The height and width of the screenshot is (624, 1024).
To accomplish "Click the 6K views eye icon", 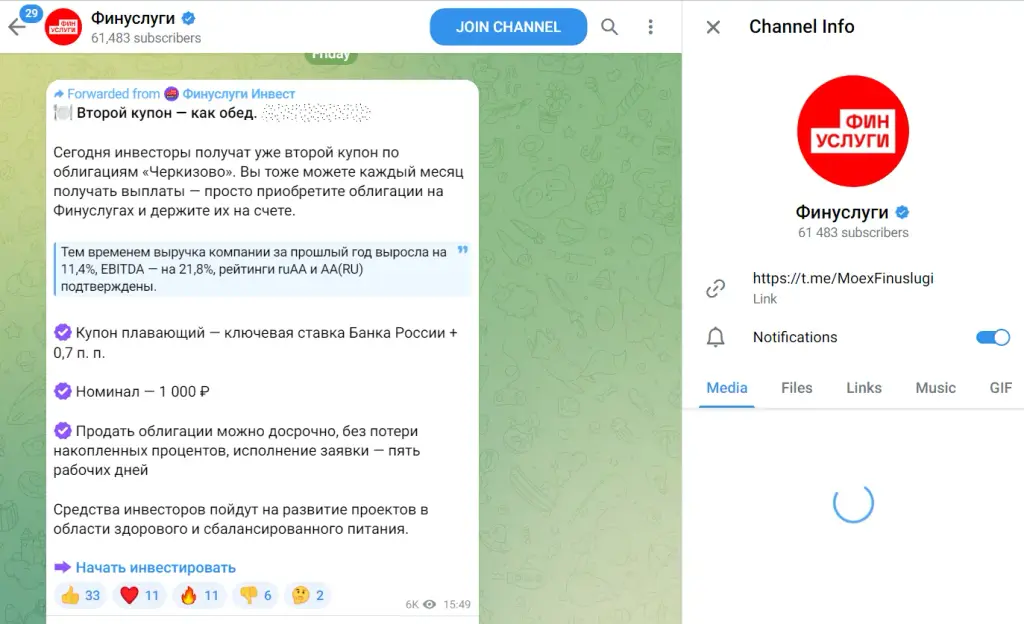I will pos(429,604).
